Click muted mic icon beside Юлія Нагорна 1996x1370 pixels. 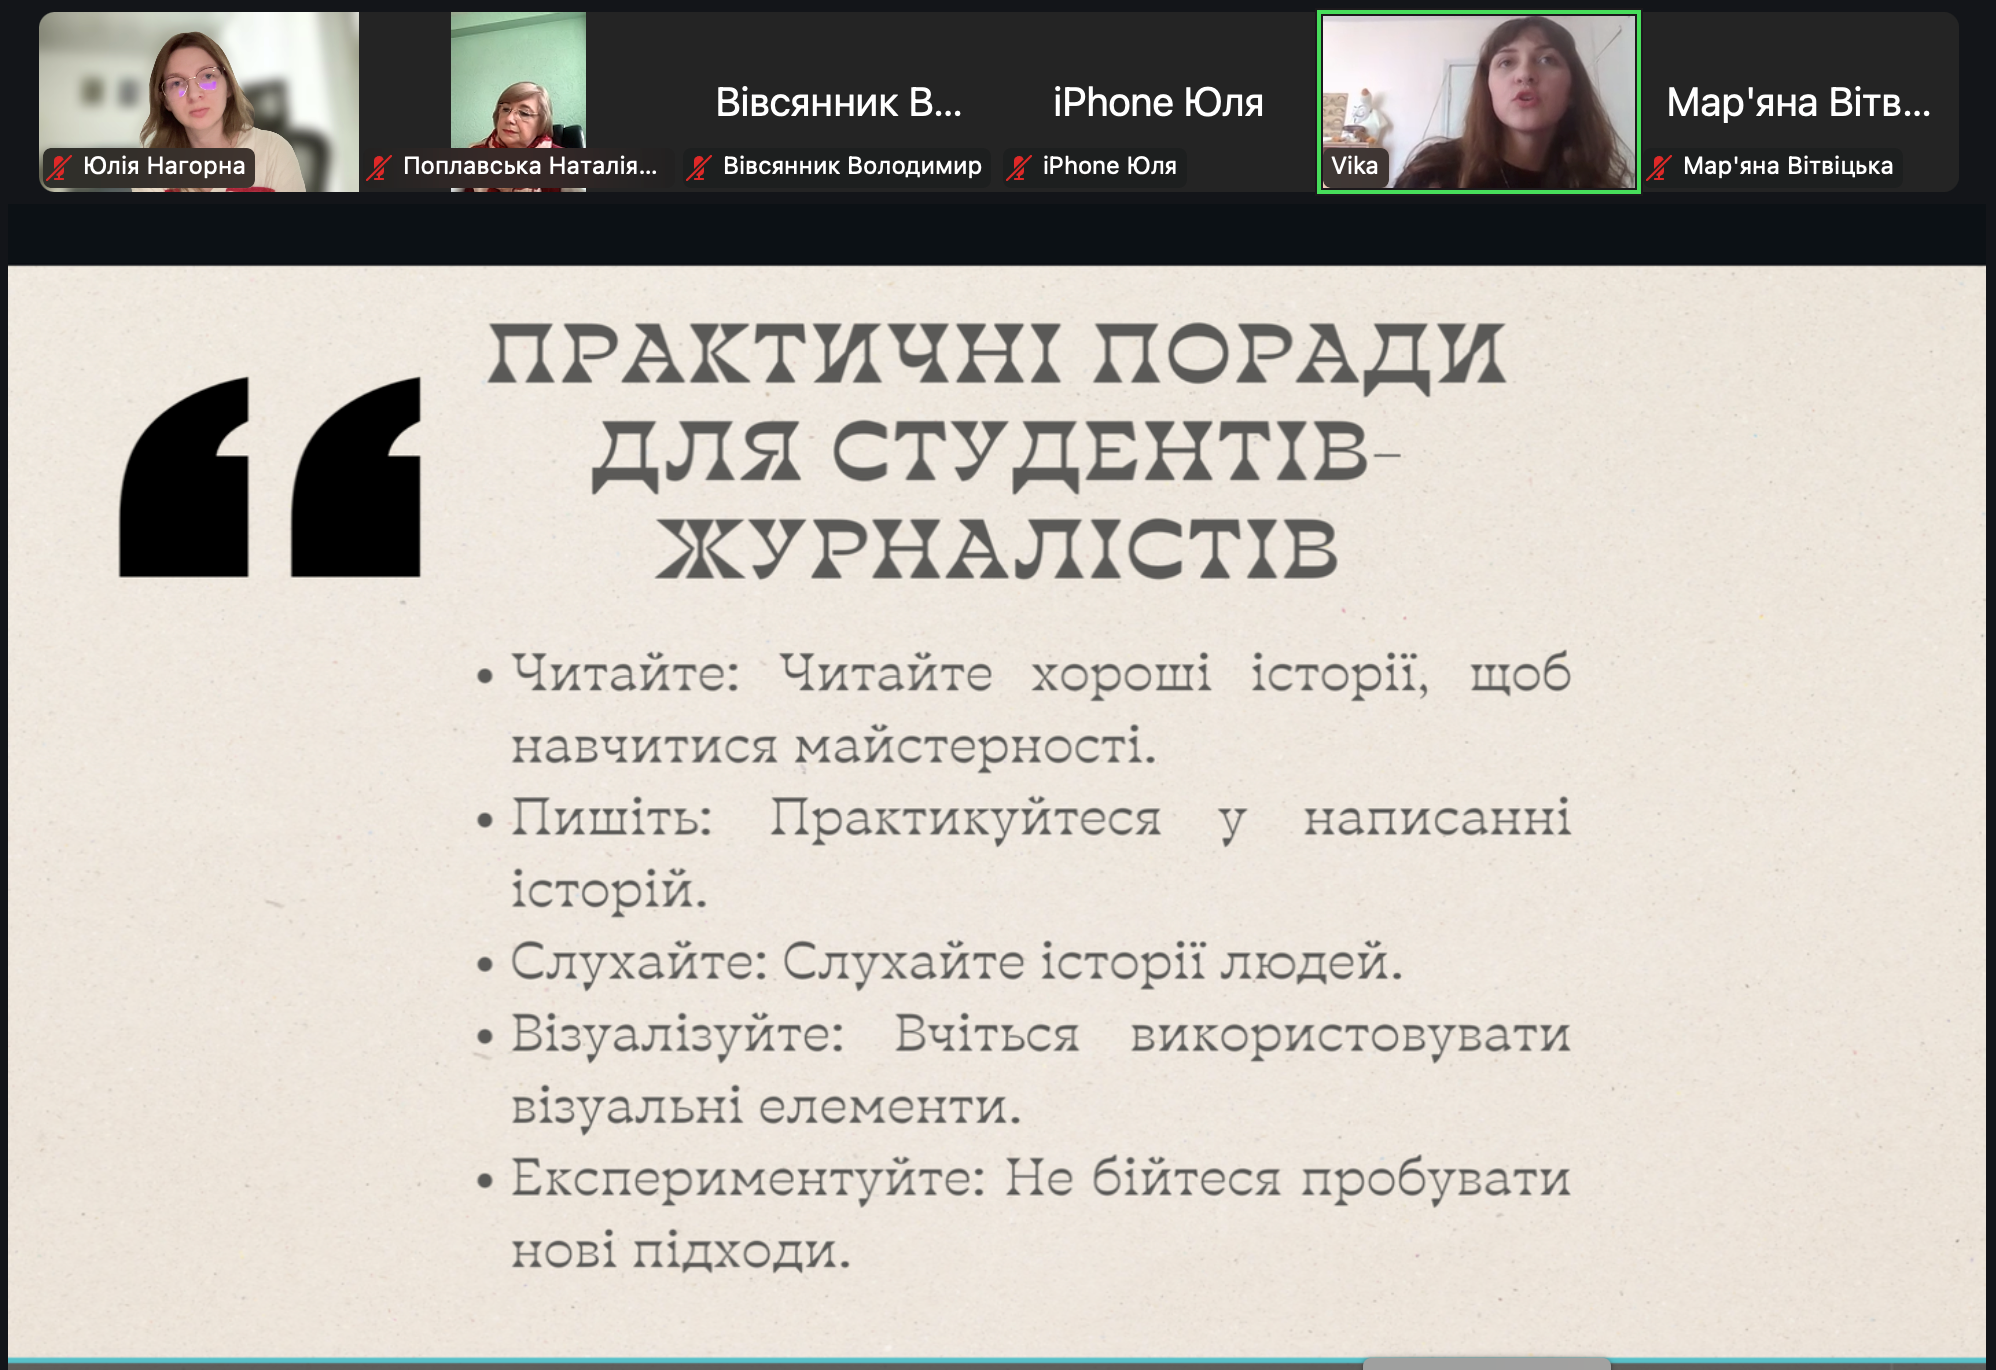60,167
